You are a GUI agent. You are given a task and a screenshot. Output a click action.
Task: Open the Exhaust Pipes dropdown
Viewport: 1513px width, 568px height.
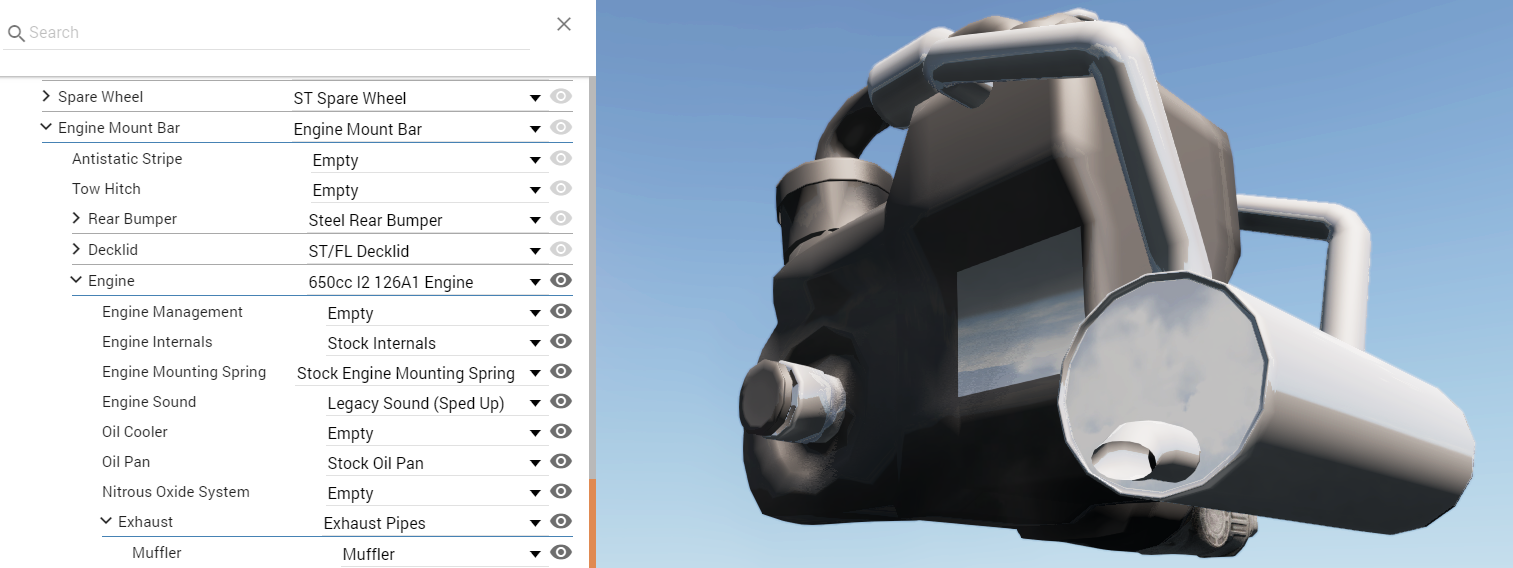(x=434, y=523)
